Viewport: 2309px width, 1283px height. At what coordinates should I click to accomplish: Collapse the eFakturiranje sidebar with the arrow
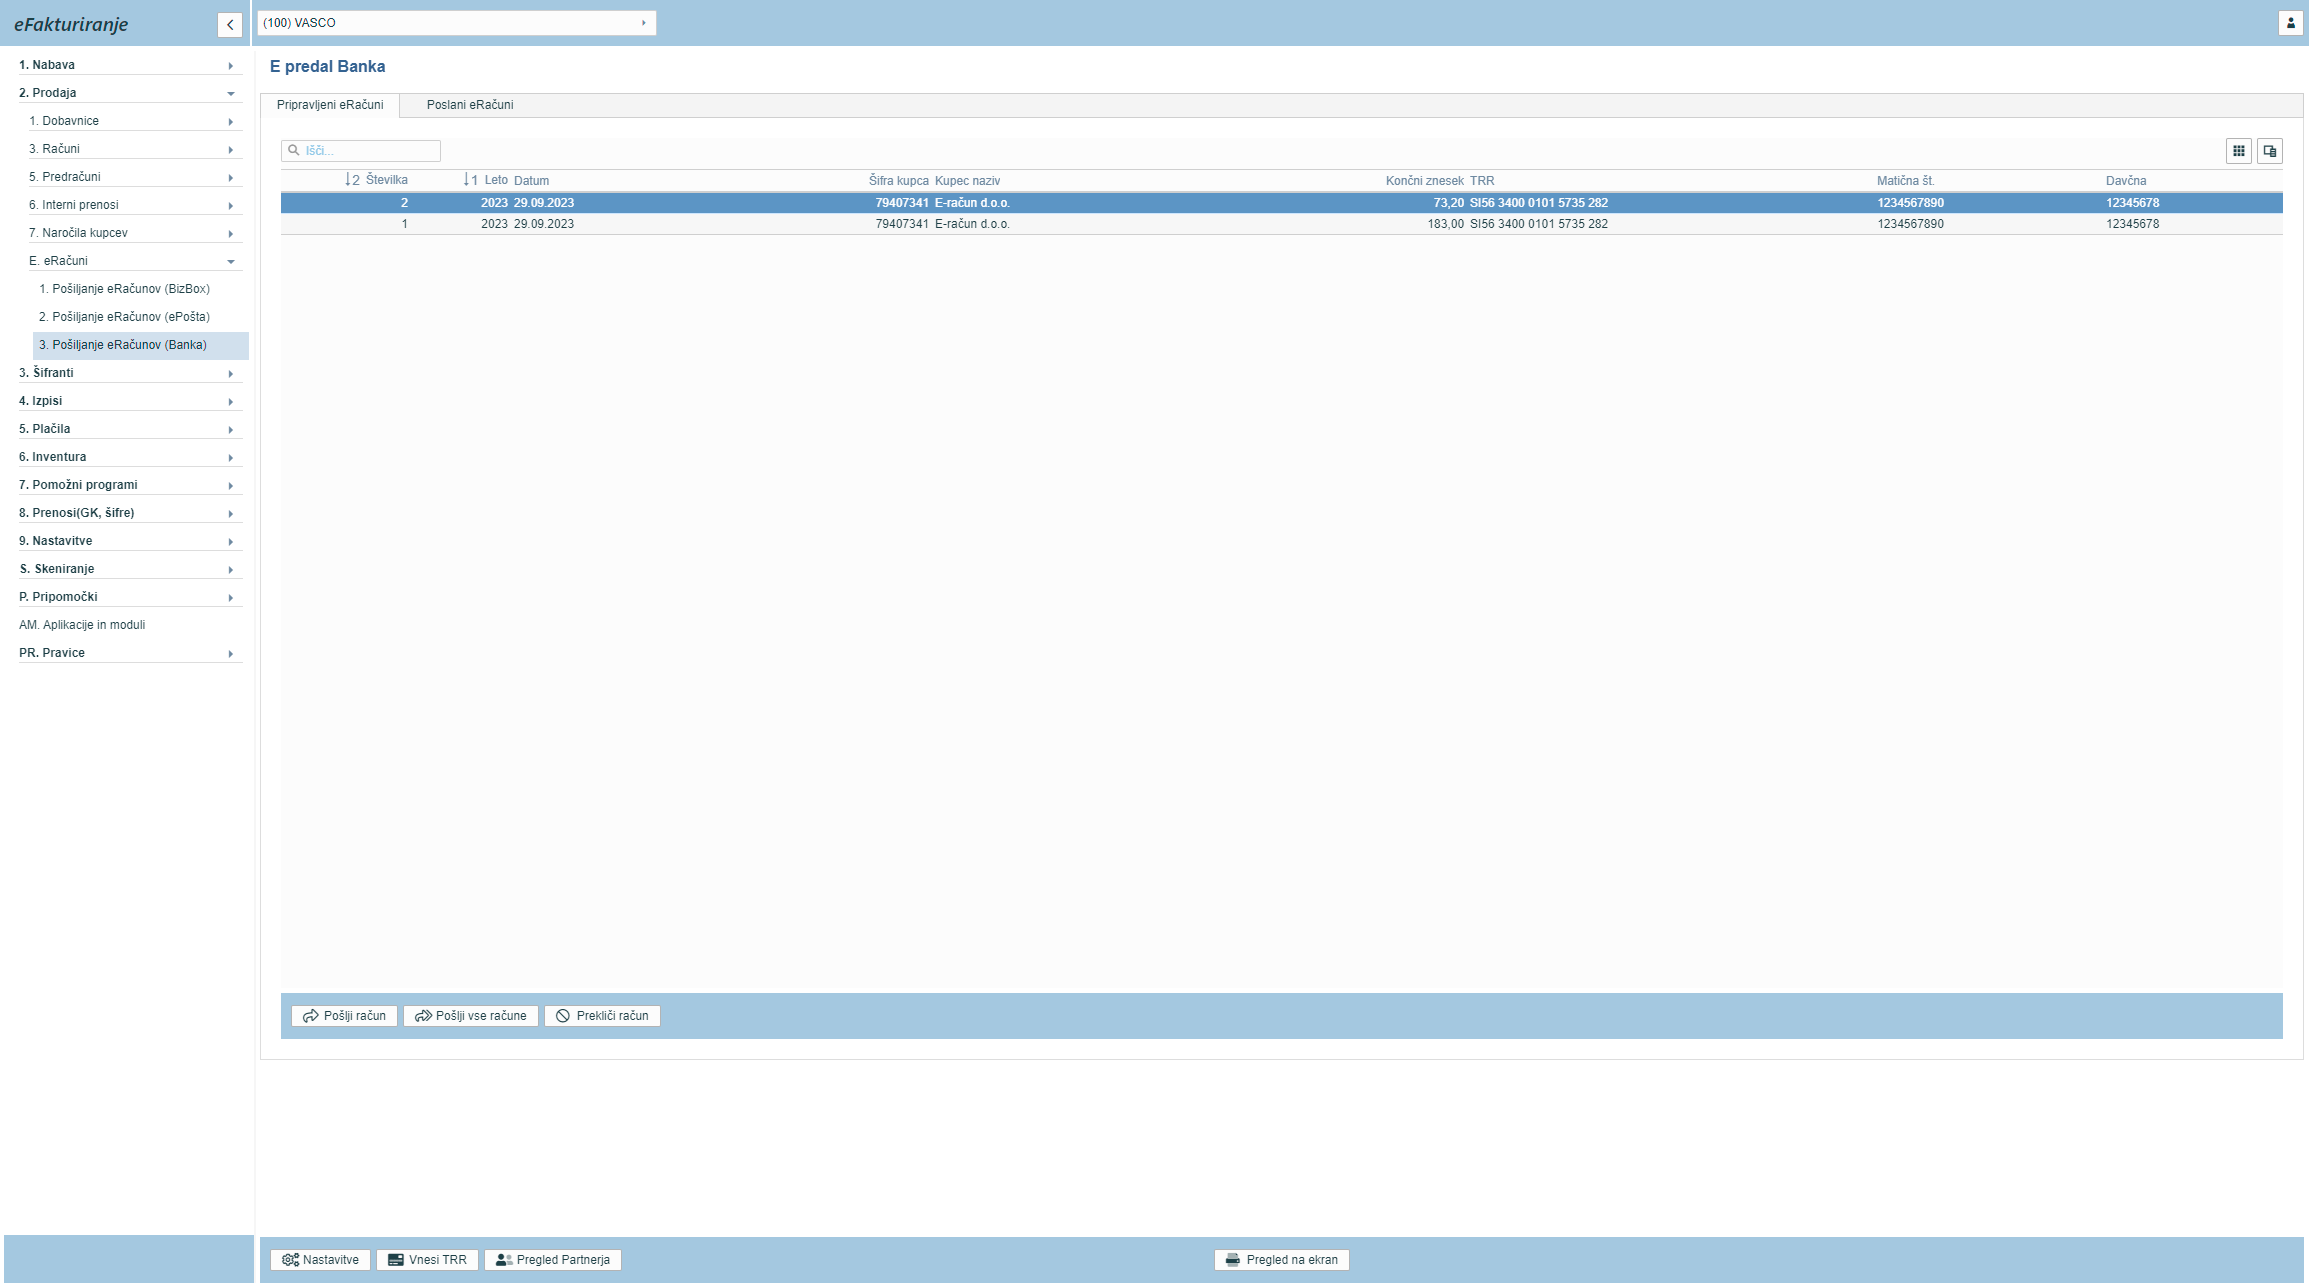[x=230, y=25]
